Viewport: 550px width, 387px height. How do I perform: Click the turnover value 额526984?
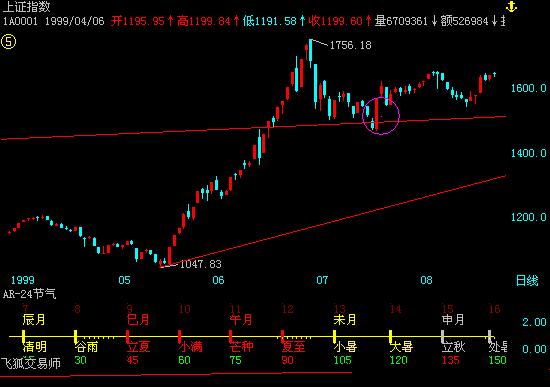464,21
